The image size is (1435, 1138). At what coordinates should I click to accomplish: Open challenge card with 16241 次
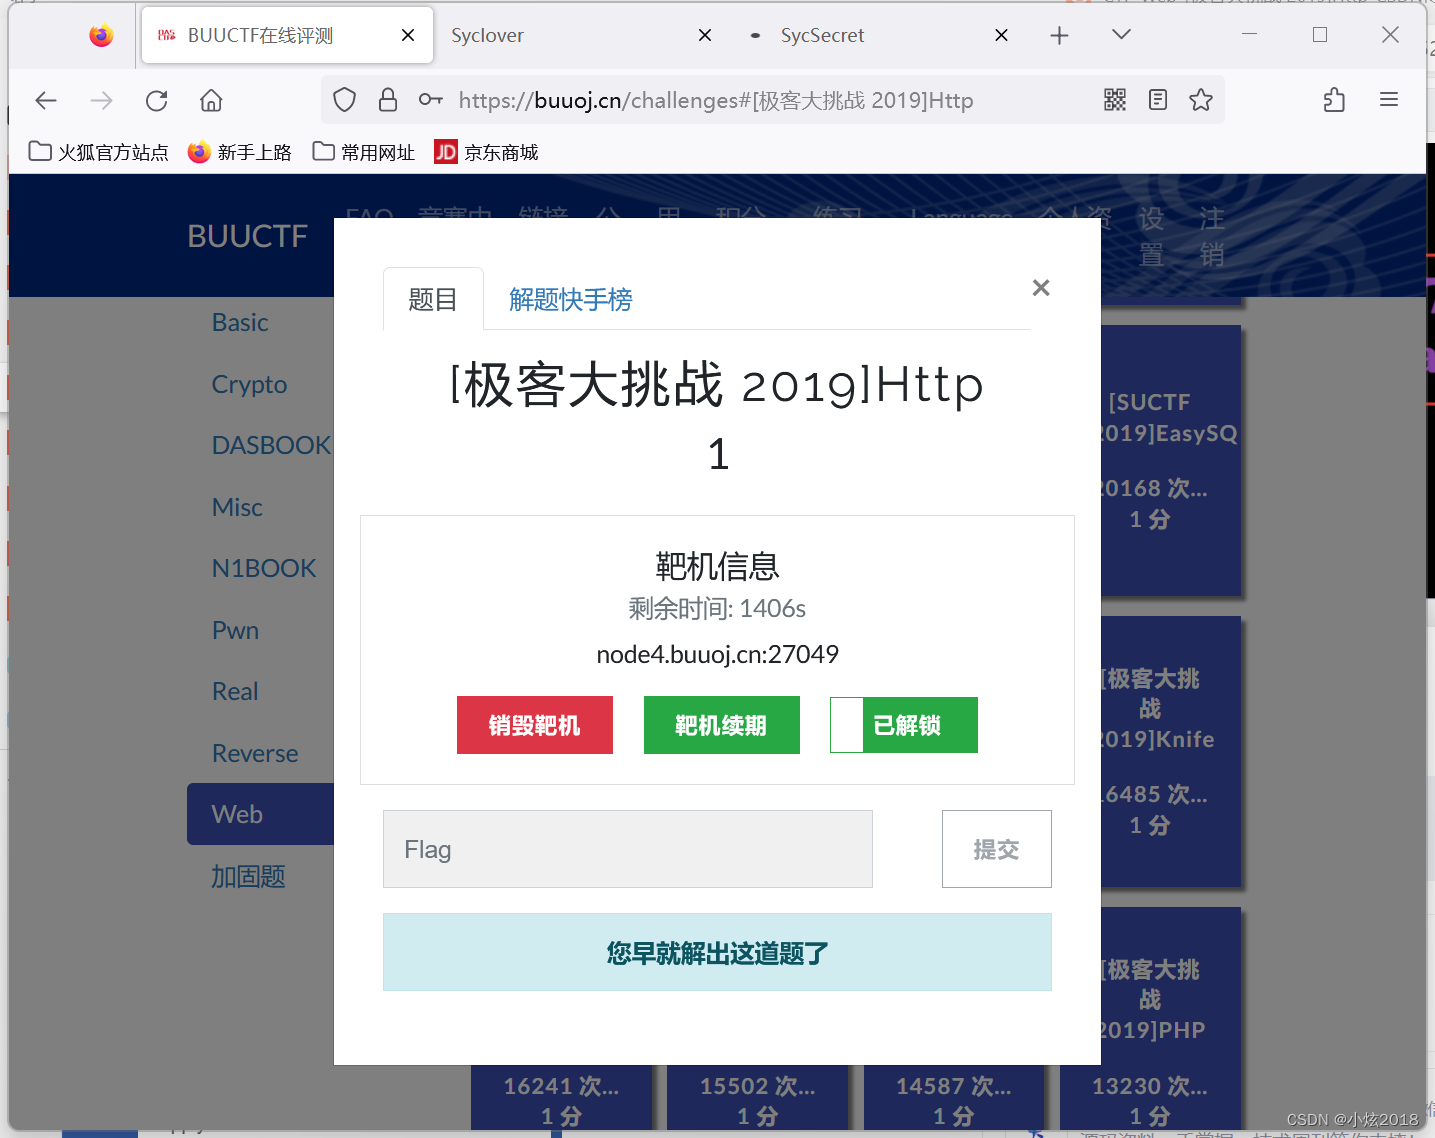coord(561,1097)
